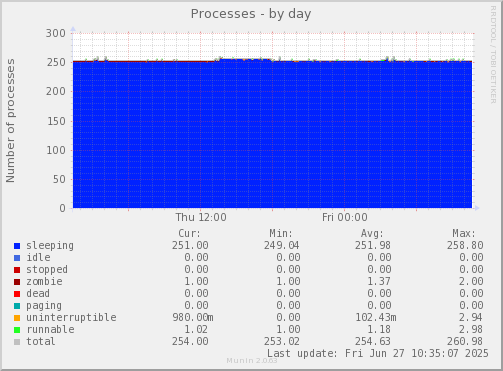Click the uninterruptible orange swatch
Viewport: 503px width, 371px height.
[x=17, y=318]
